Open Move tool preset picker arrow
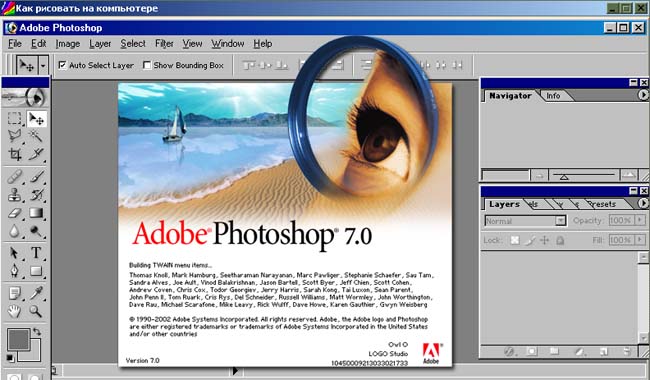Viewport: 650px width, 380px height. [x=43, y=65]
